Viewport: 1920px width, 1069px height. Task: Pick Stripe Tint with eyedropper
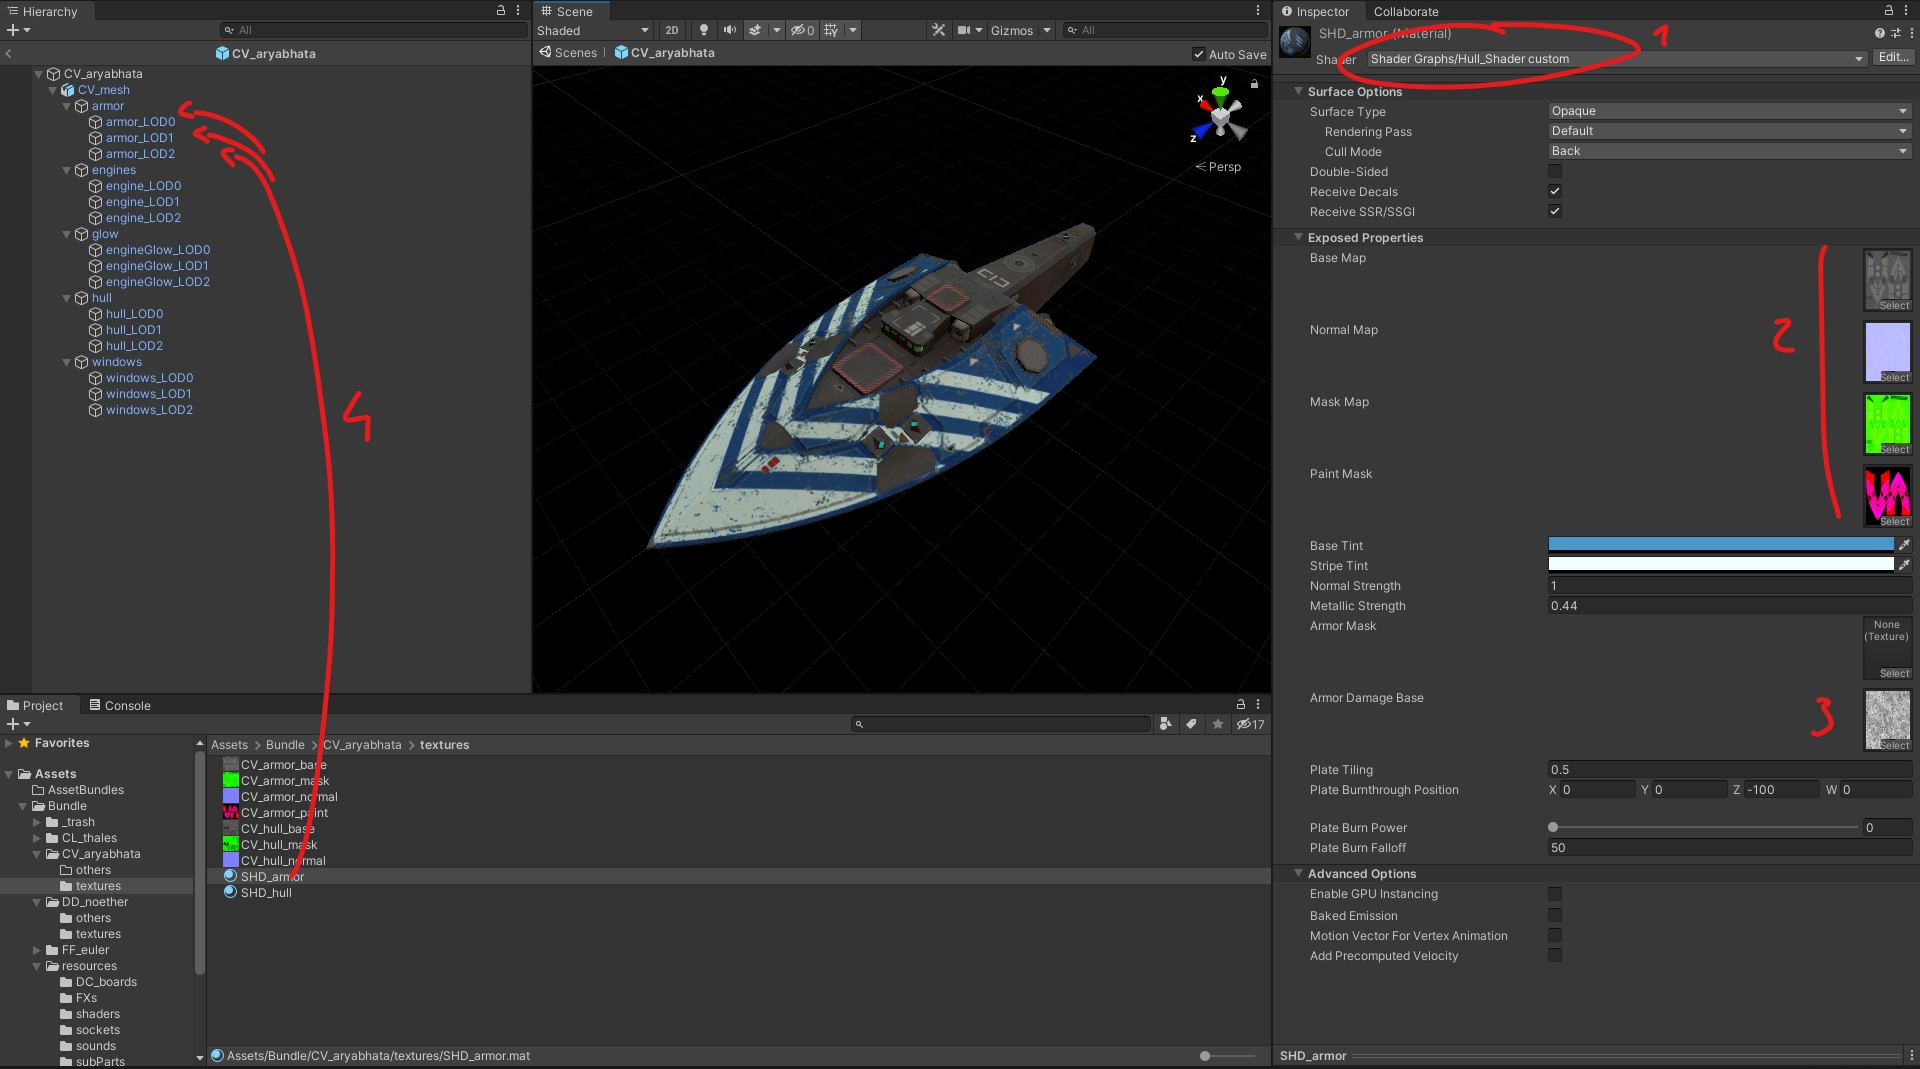[1904, 565]
